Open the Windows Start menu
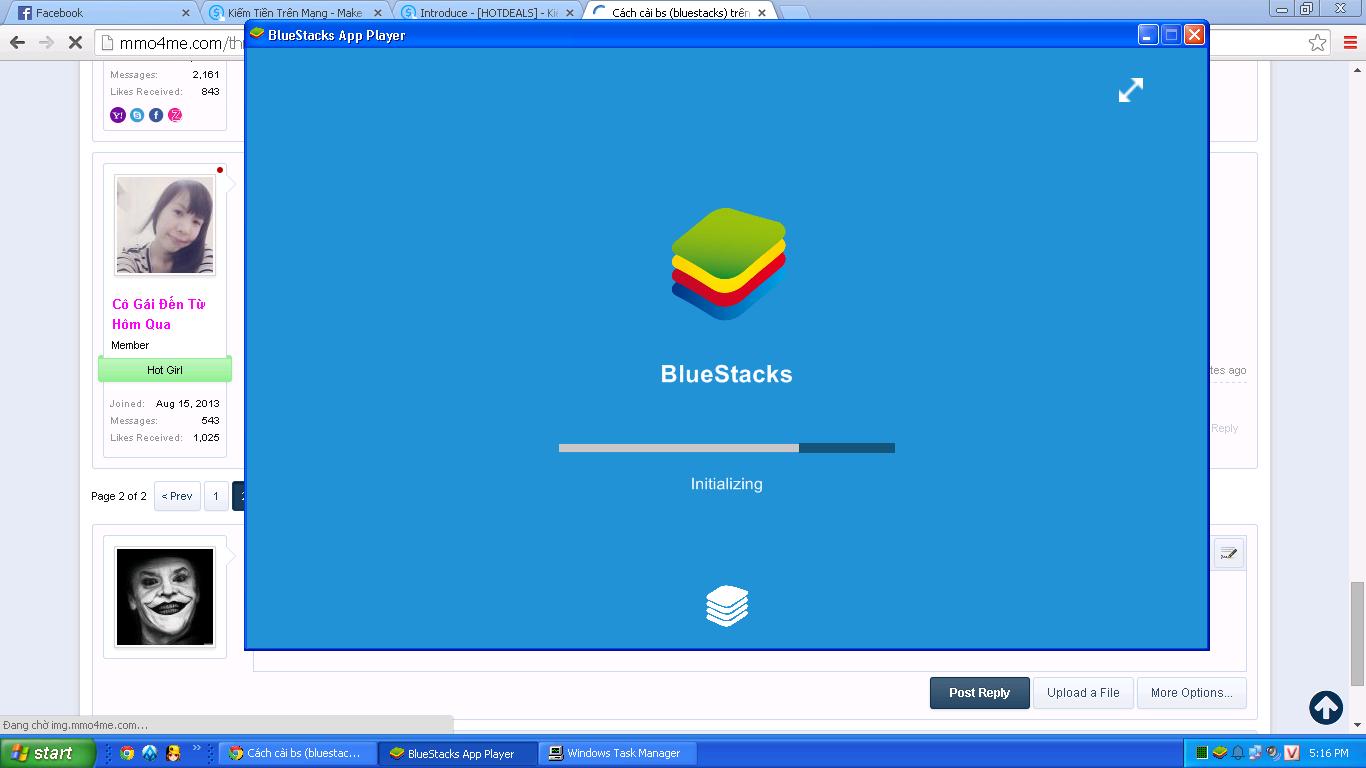The height and width of the screenshot is (768, 1366). (x=48, y=753)
